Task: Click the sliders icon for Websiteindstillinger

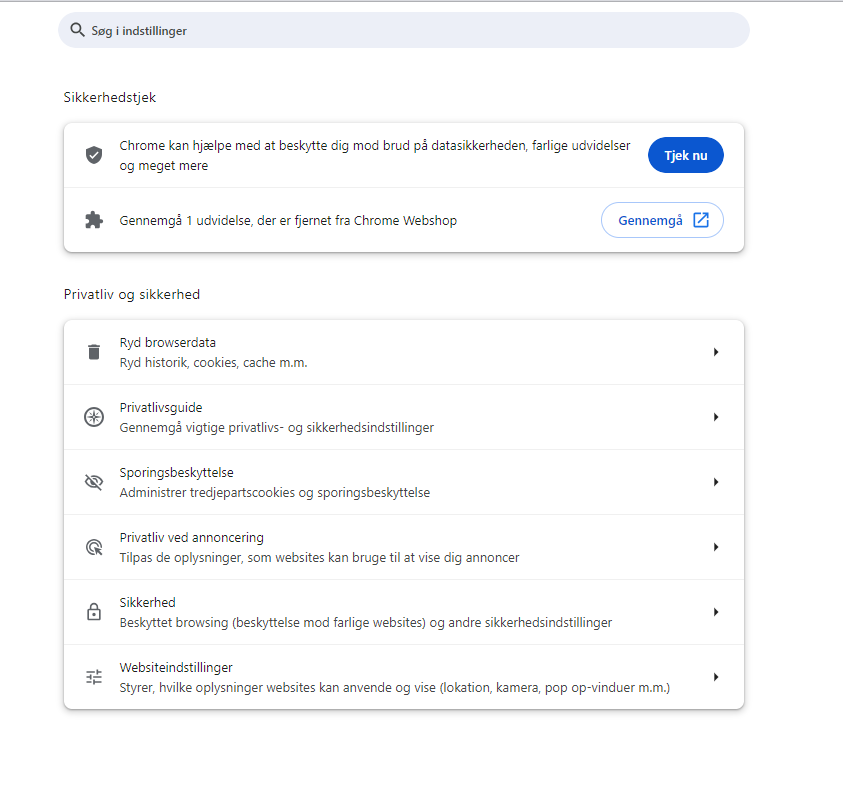Action: click(x=94, y=676)
